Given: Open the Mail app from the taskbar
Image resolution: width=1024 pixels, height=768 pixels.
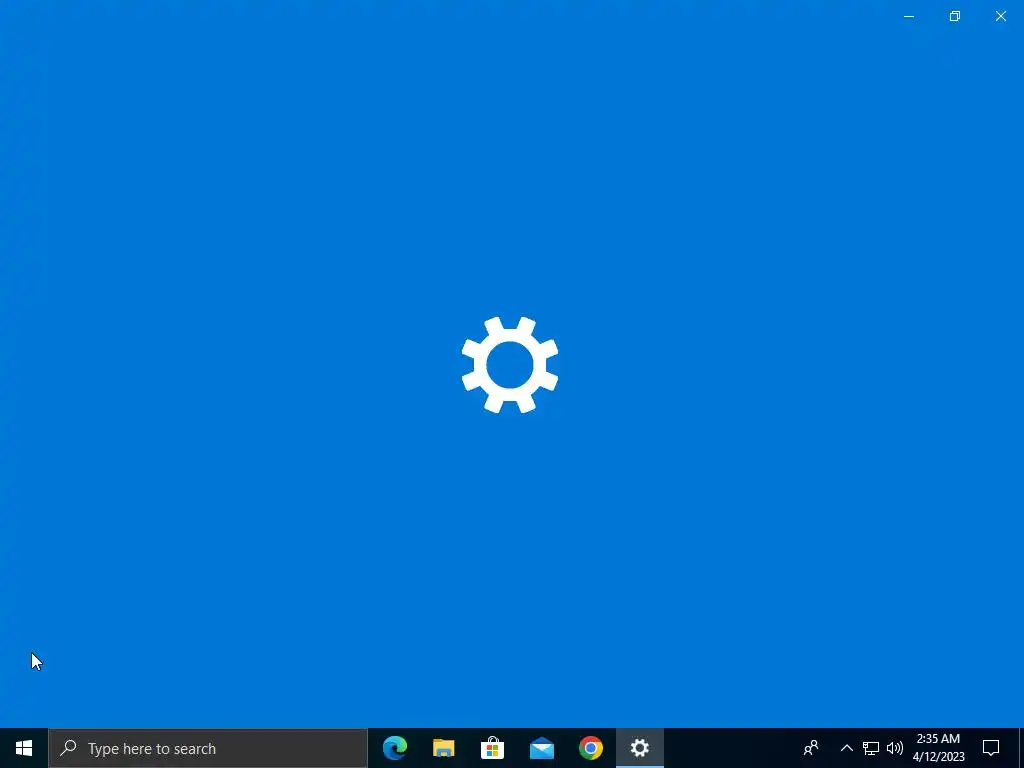Looking at the screenshot, I should pyautogui.click(x=541, y=748).
